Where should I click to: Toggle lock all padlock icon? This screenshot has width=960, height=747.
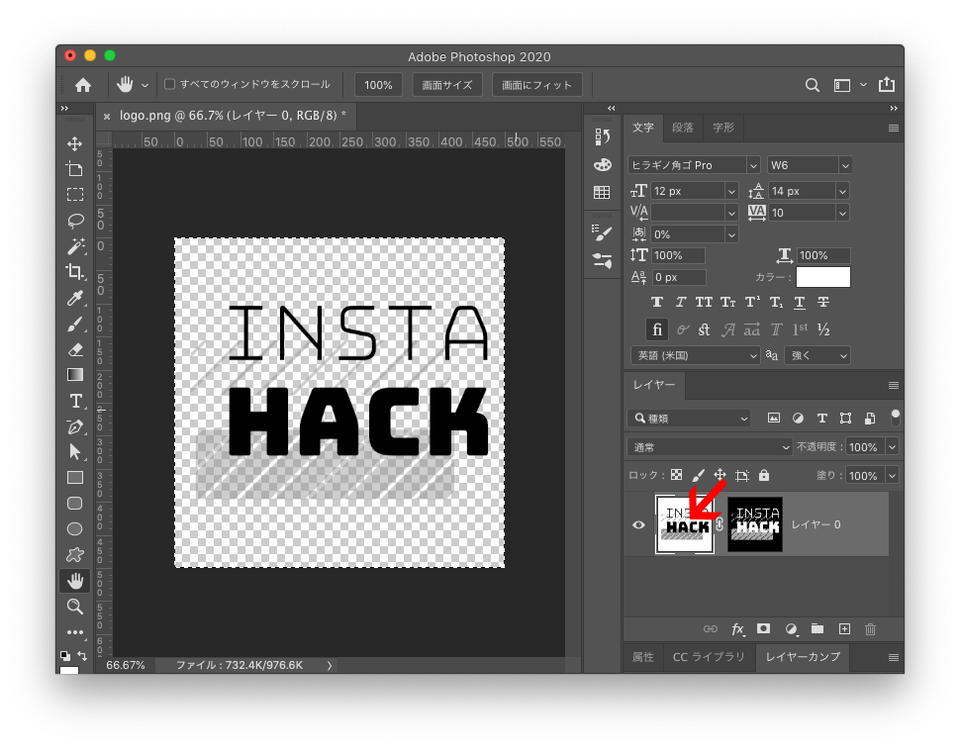(763, 475)
